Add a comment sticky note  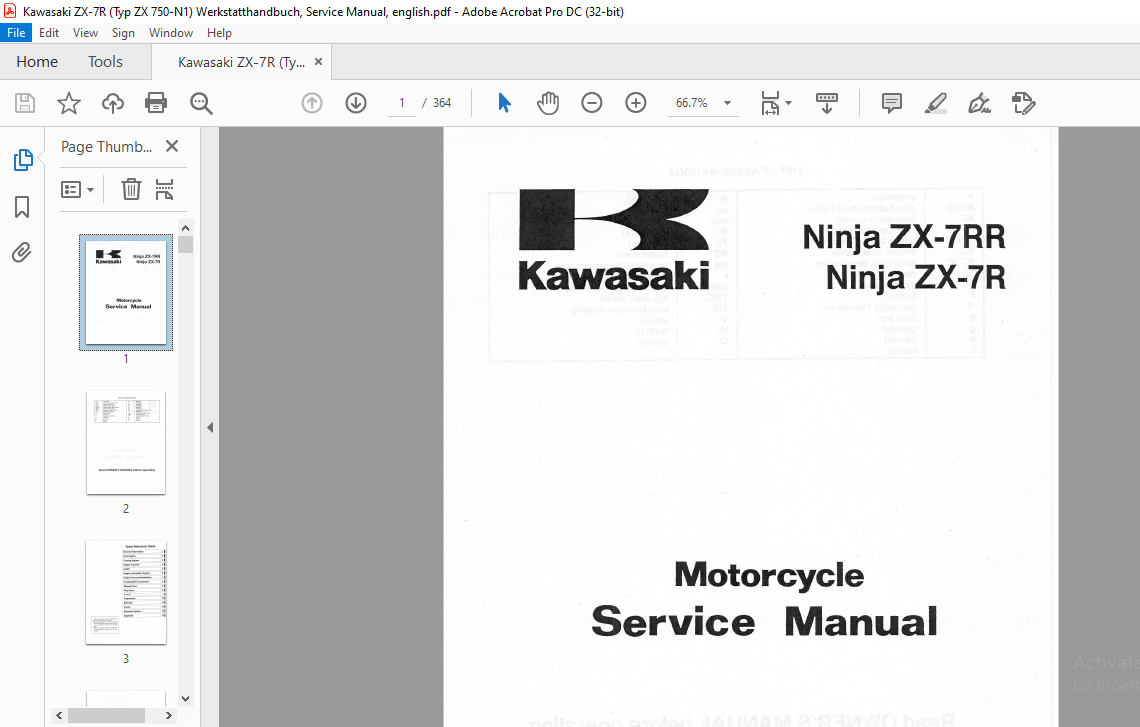tap(891, 103)
